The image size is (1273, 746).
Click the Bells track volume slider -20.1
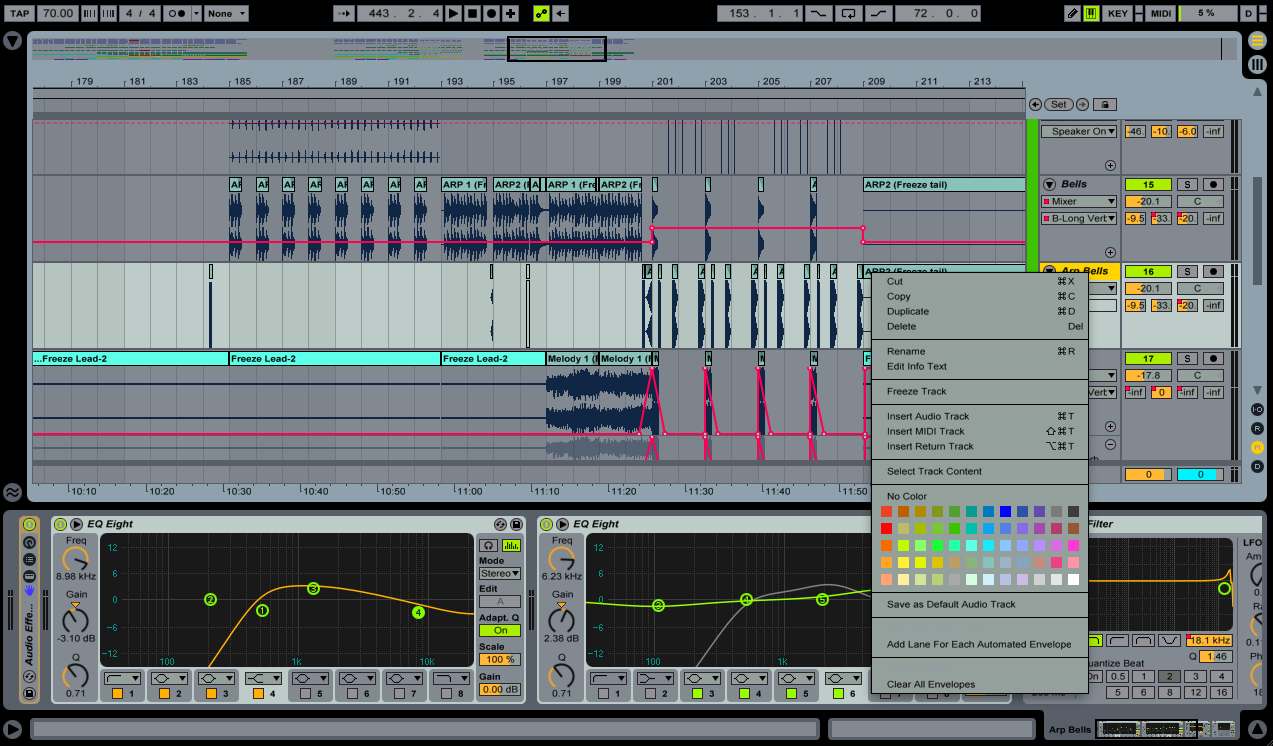[x=1148, y=201]
